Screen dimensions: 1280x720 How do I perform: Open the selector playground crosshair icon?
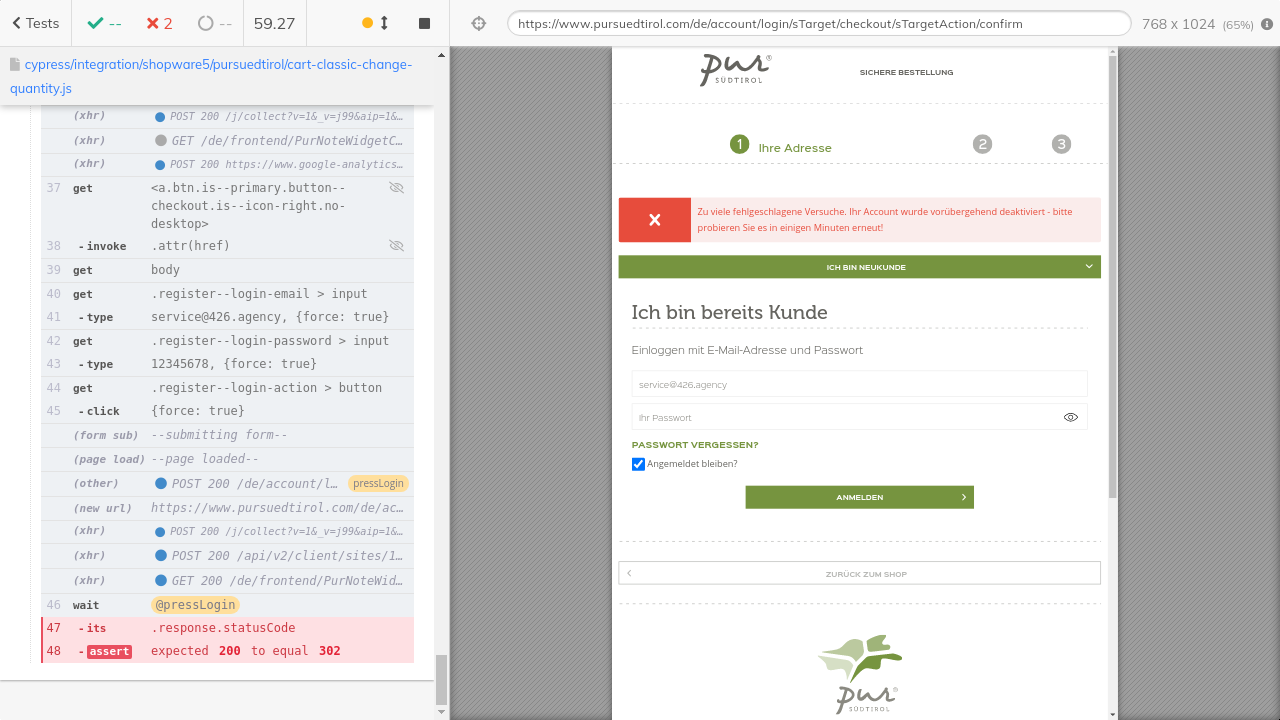click(x=478, y=23)
